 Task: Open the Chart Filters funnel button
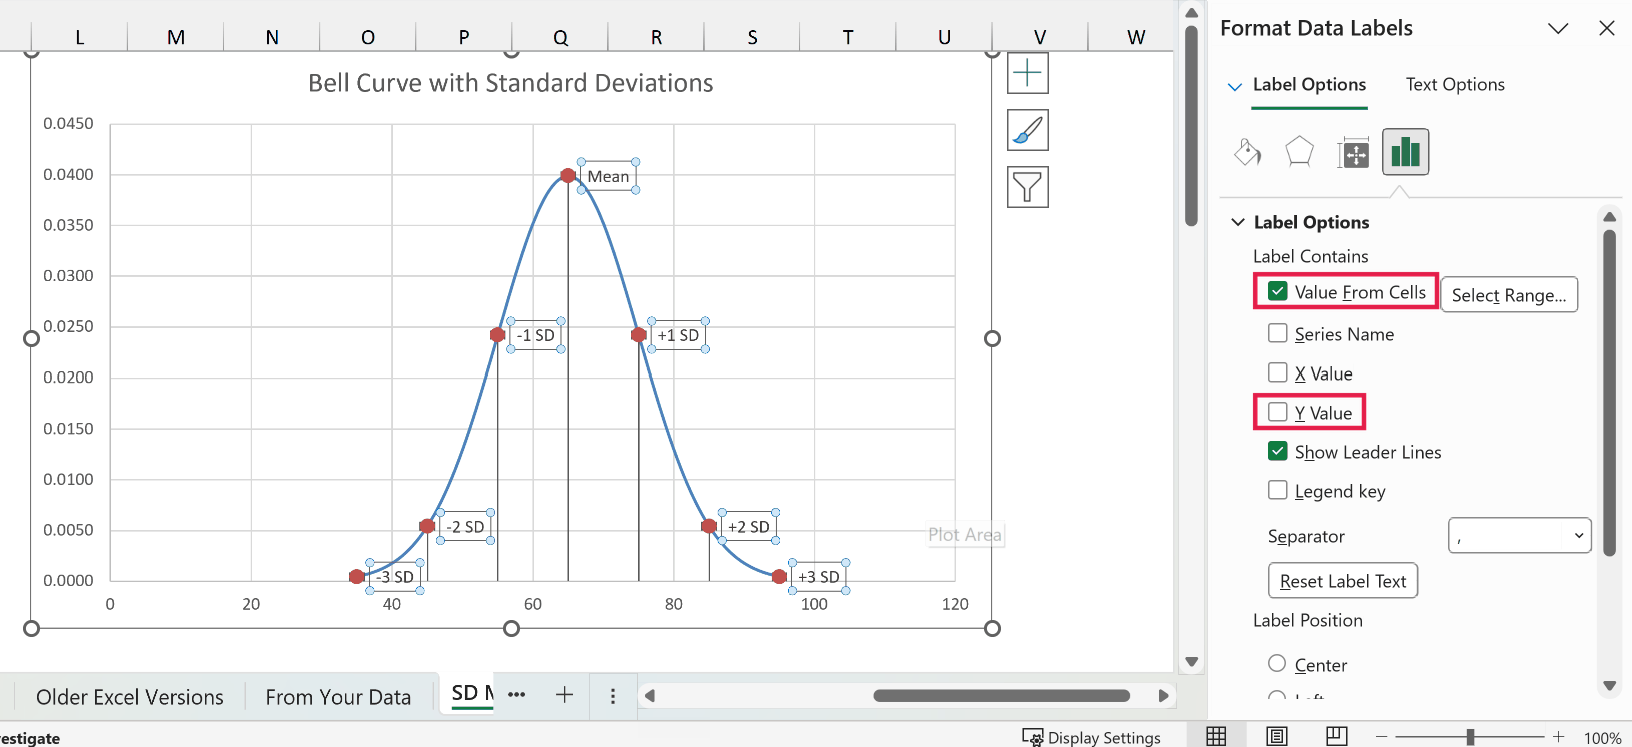pyautogui.click(x=1027, y=187)
